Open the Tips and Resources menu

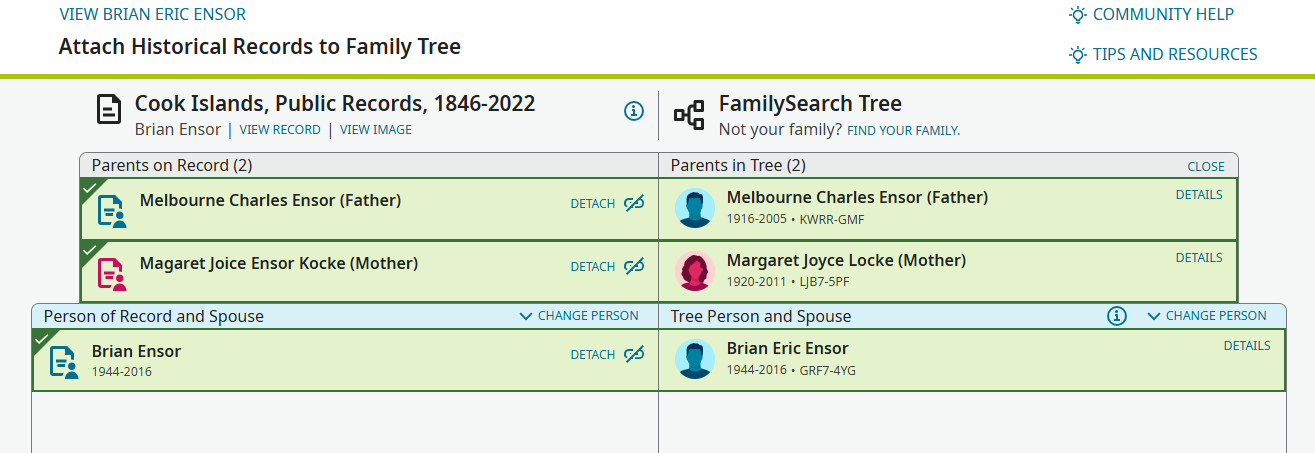(x=1163, y=54)
